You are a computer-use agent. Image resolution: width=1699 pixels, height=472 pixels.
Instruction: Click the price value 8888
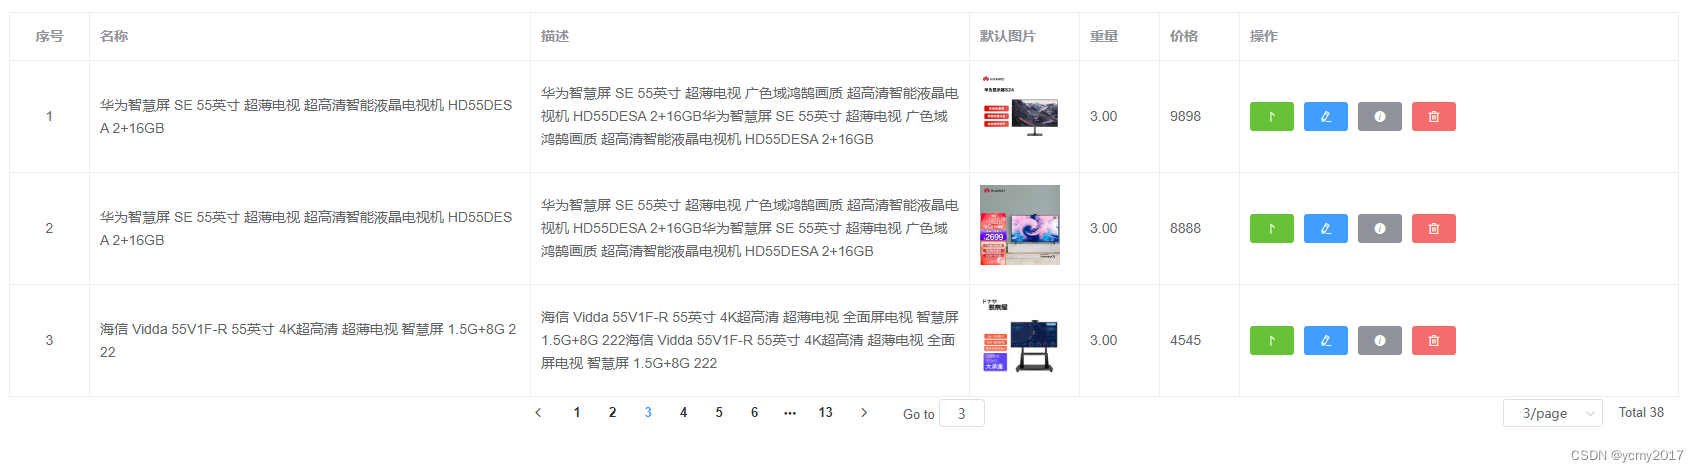1185,229
